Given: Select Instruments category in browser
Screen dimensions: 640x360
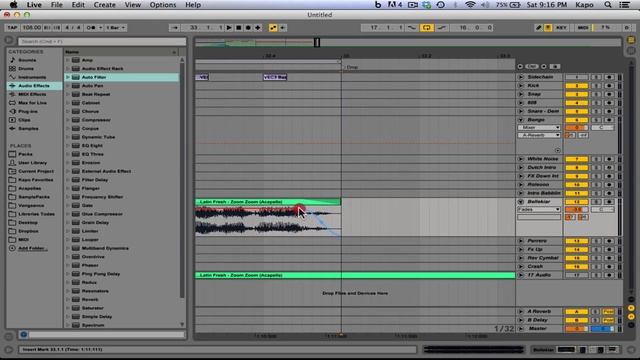Looking at the screenshot, I should [x=32, y=77].
